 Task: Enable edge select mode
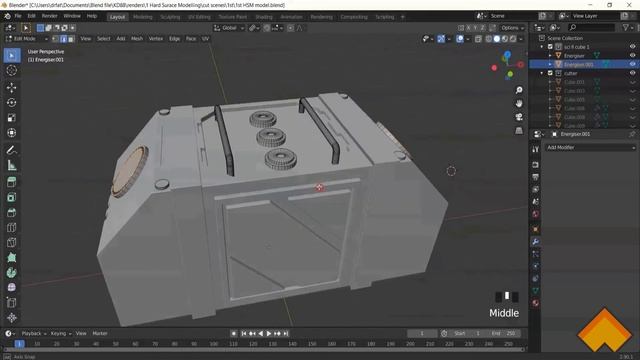pyautogui.click(x=64, y=39)
